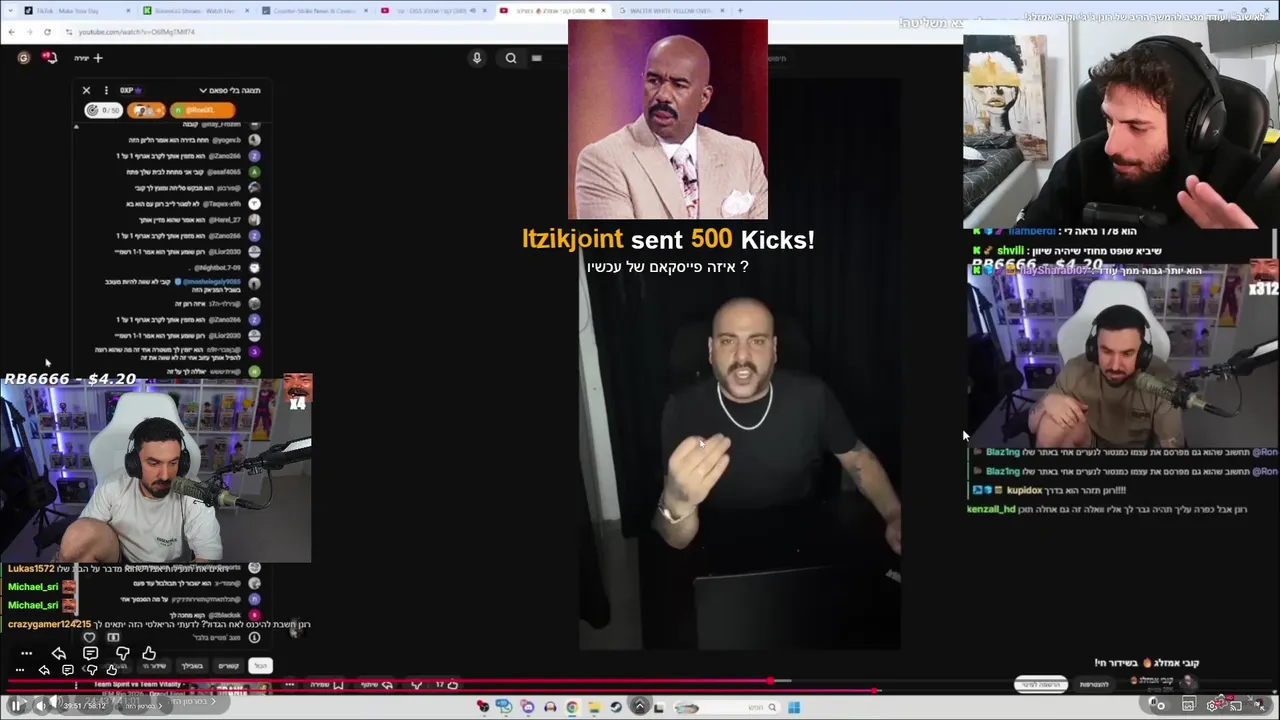Open video settings gear icon
1280x720 pixels.
pyautogui.click(x=1212, y=705)
